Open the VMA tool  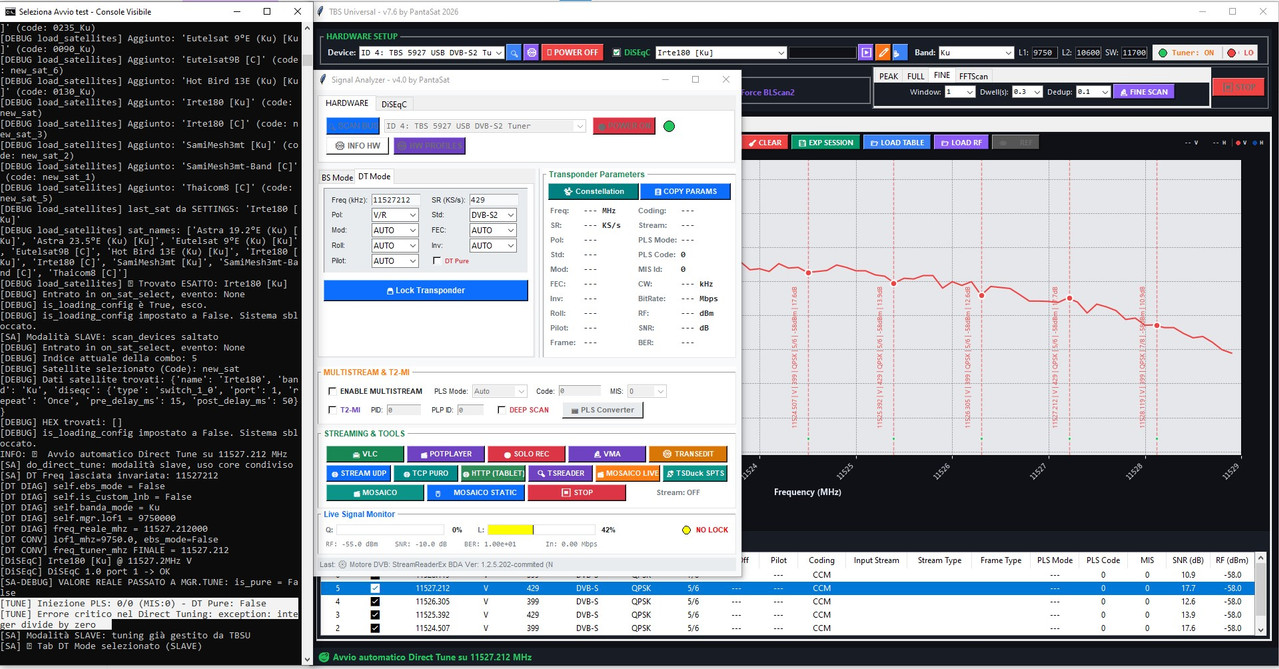pyautogui.click(x=606, y=454)
